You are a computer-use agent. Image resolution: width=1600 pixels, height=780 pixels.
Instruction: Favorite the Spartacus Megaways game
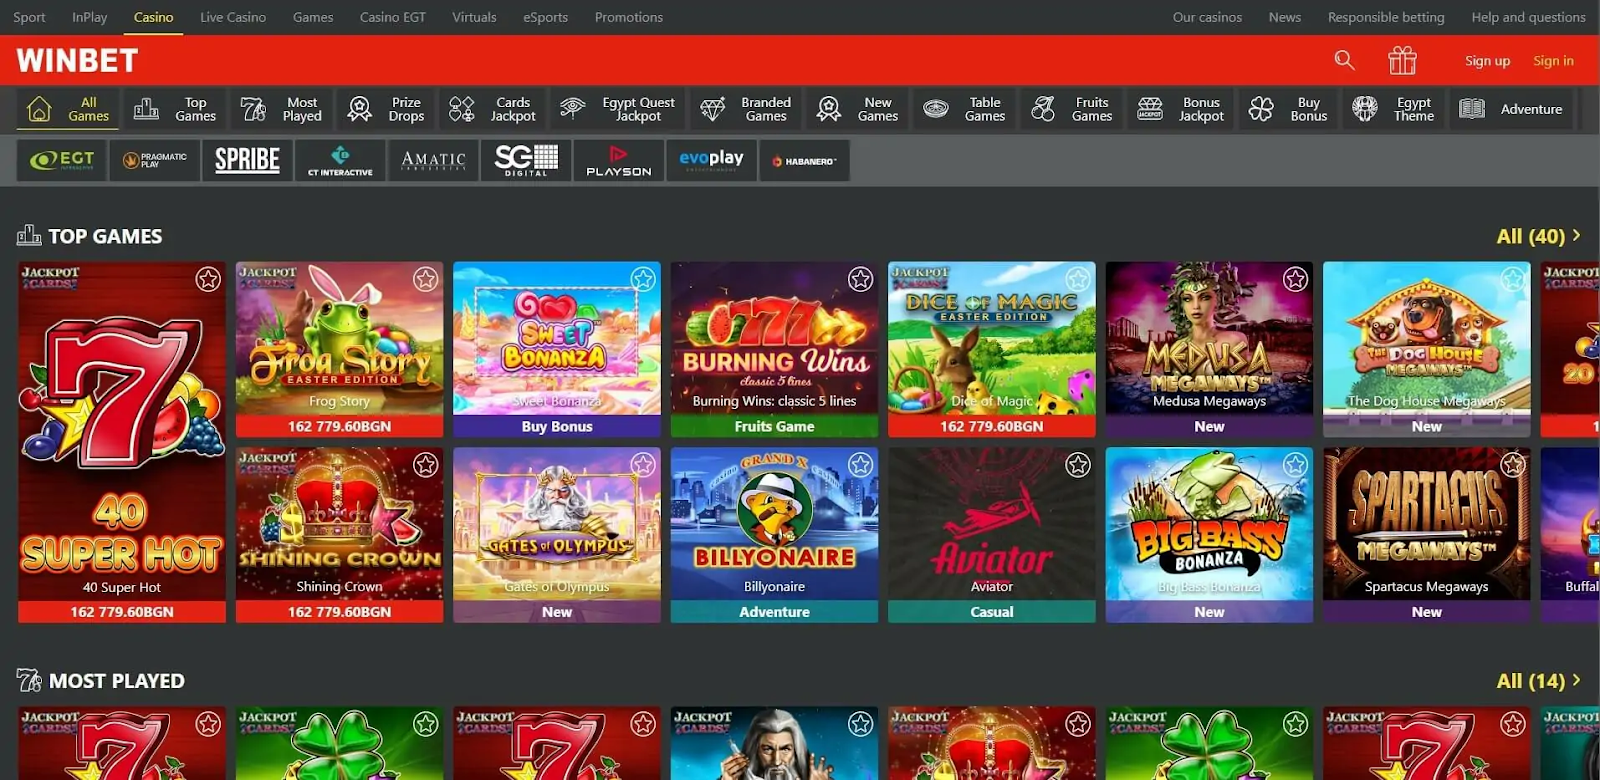coord(1513,465)
